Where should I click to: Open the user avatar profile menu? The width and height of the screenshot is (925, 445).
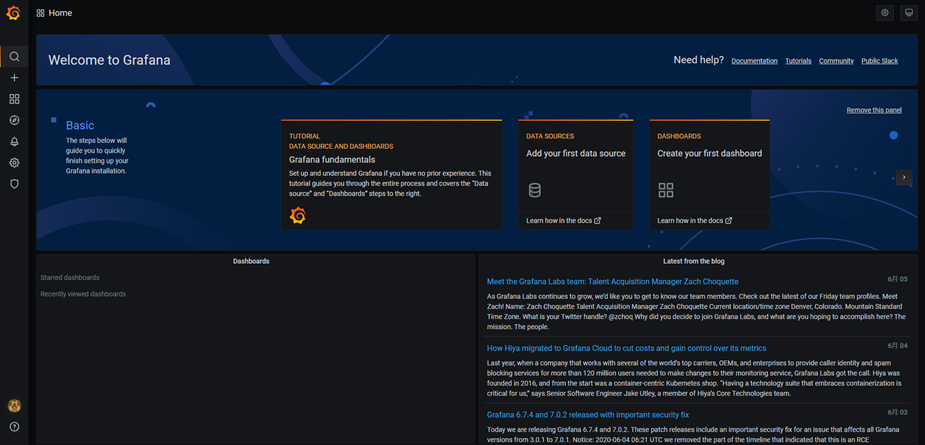tap(14, 406)
